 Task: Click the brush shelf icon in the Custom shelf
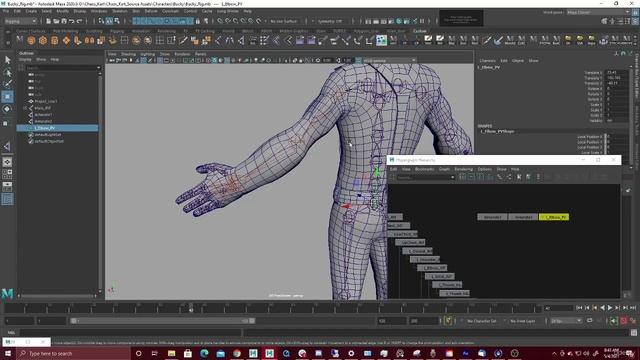498,40
